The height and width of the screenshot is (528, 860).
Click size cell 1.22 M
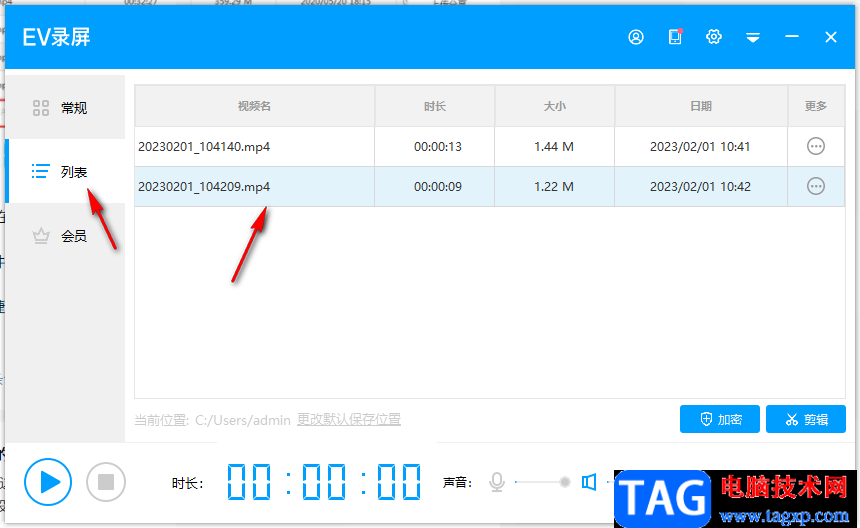click(554, 187)
